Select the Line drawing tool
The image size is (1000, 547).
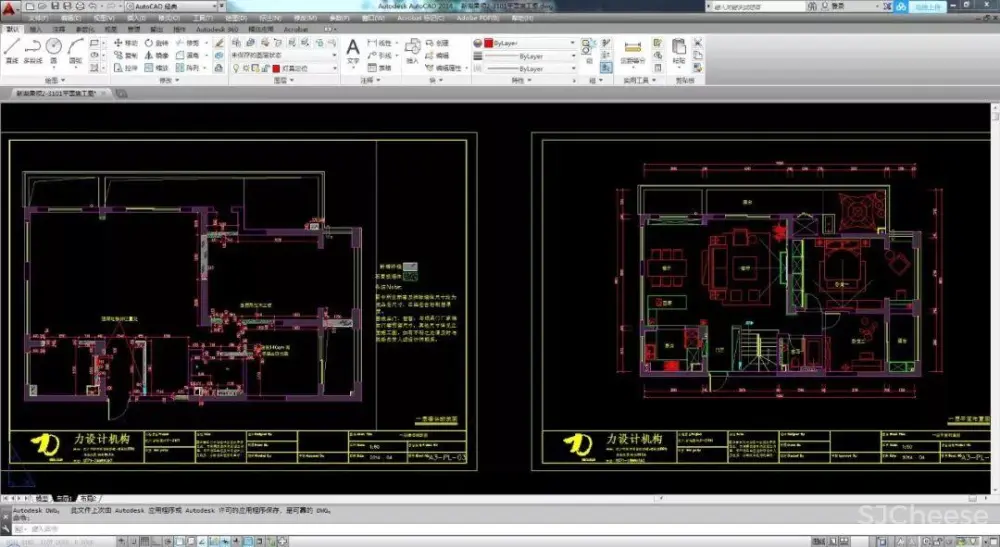(x=12, y=48)
